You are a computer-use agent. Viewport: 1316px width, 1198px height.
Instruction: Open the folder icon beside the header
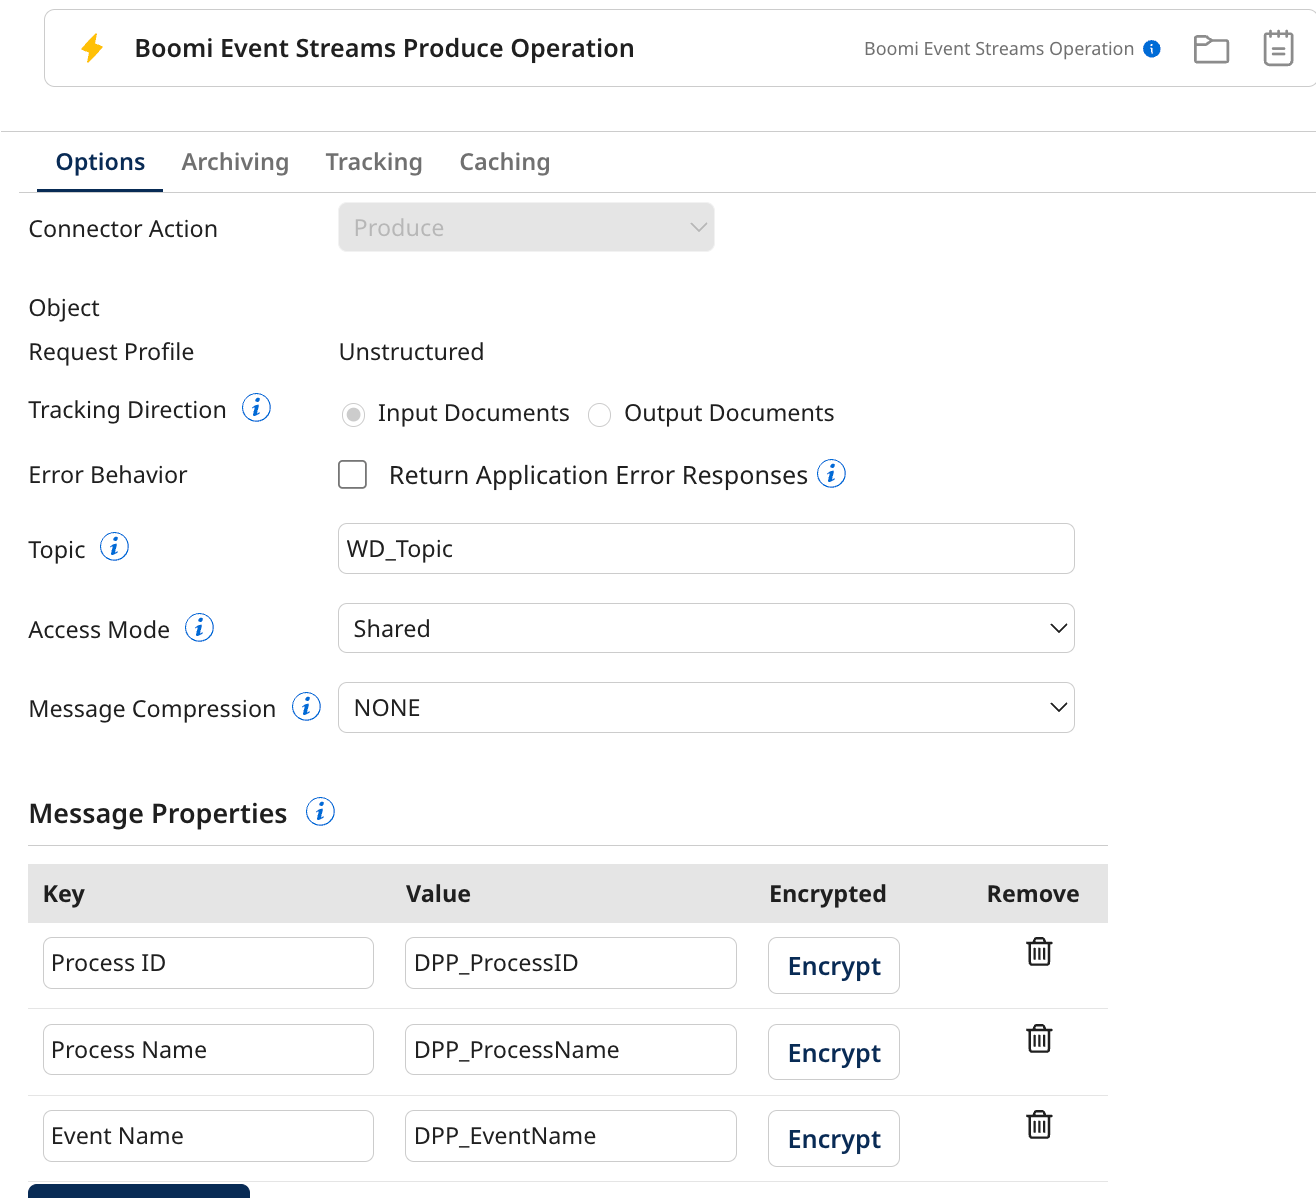click(x=1211, y=48)
